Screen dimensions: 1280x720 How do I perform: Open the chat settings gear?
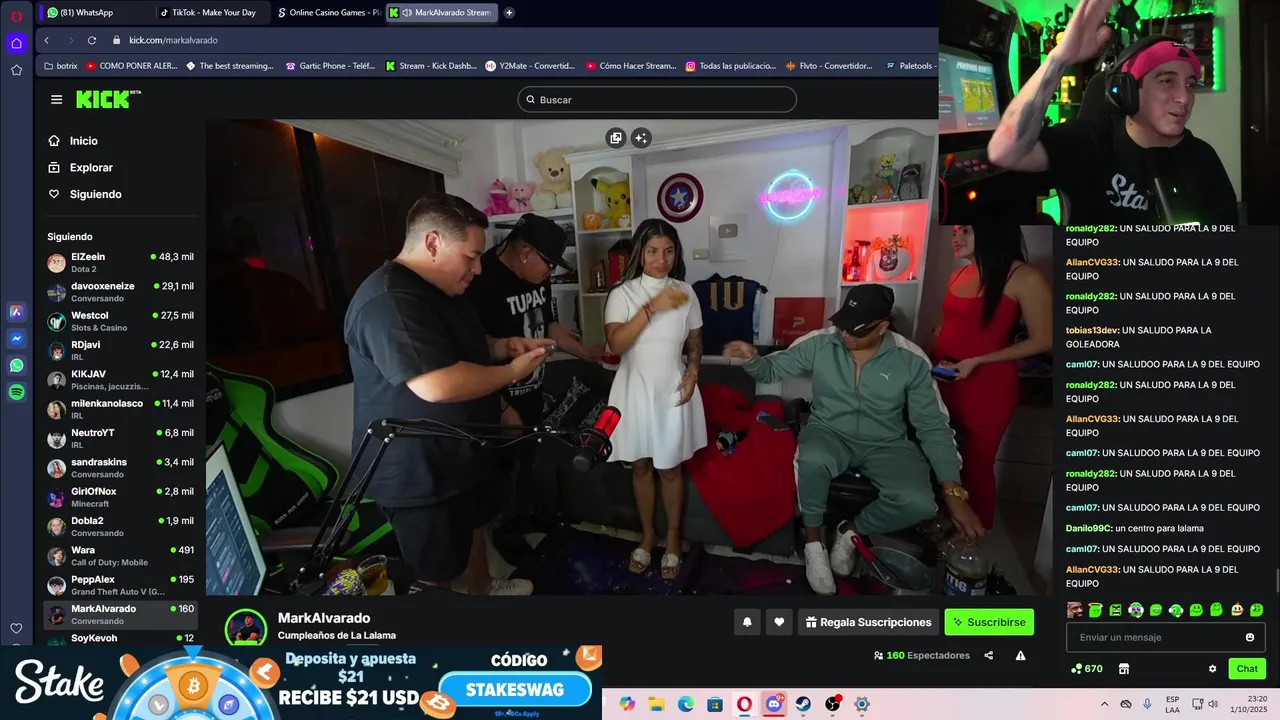point(1212,669)
